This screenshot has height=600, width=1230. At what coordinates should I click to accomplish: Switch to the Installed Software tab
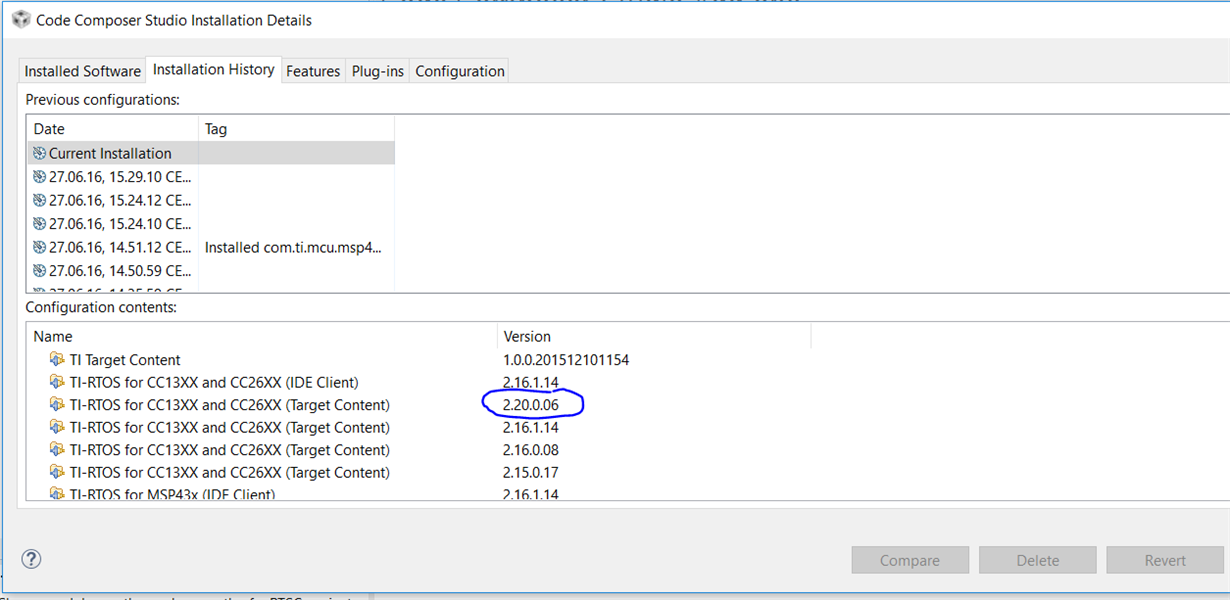(83, 71)
